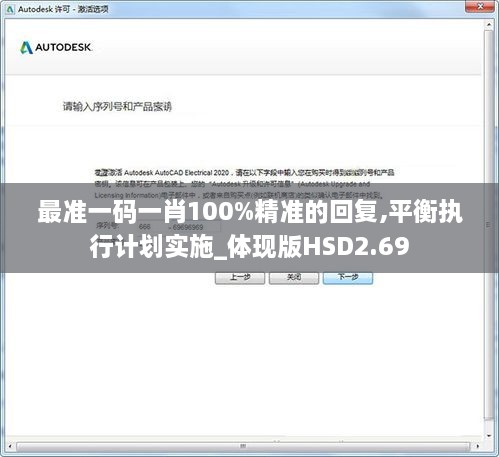Click the Autodesk icon in title bar
Image resolution: width=499 pixels, height=457 pixels.
pyautogui.click(x=10, y=9)
